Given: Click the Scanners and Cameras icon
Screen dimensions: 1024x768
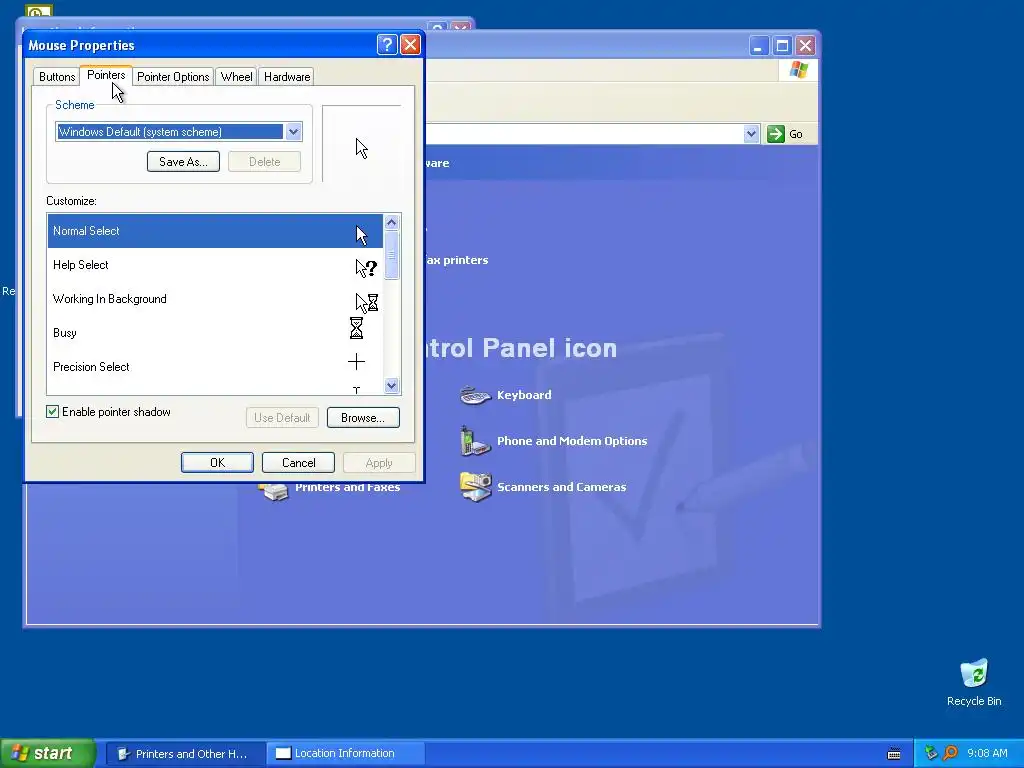Looking at the screenshot, I should tap(475, 487).
